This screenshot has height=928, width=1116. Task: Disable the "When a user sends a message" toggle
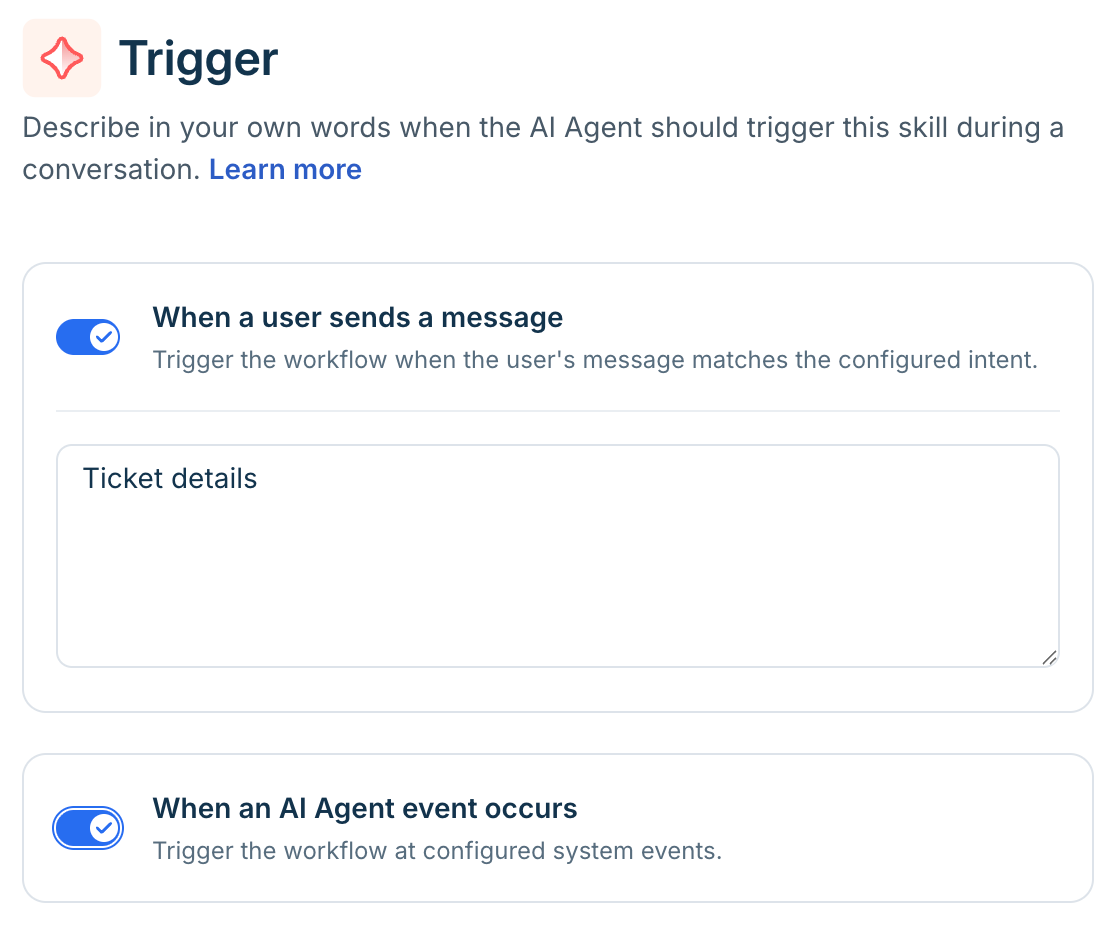click(x=88, y=337)
